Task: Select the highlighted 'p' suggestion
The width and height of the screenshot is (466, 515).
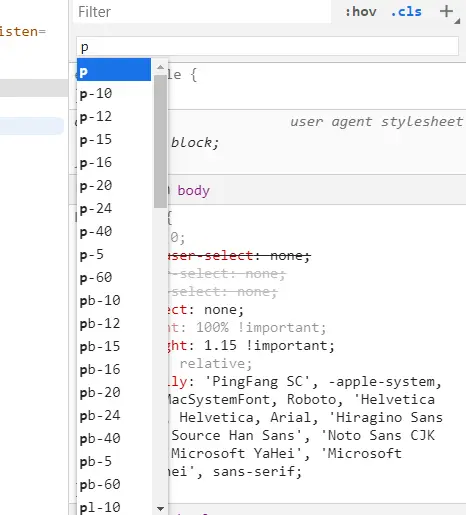Action: pos(114,69)
